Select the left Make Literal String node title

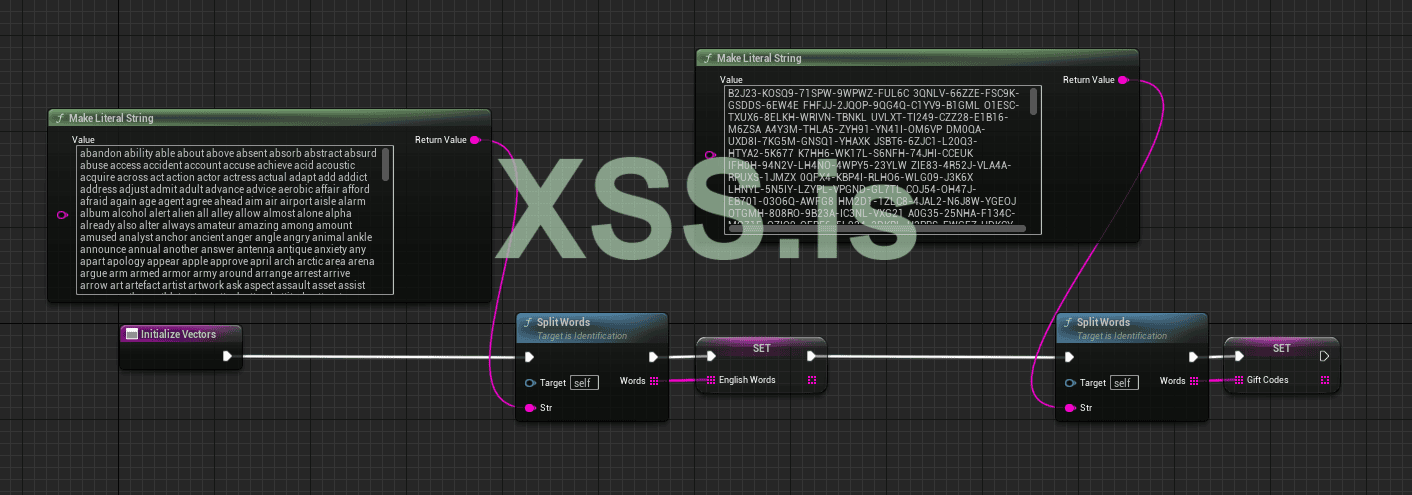[x=111, y=119]
